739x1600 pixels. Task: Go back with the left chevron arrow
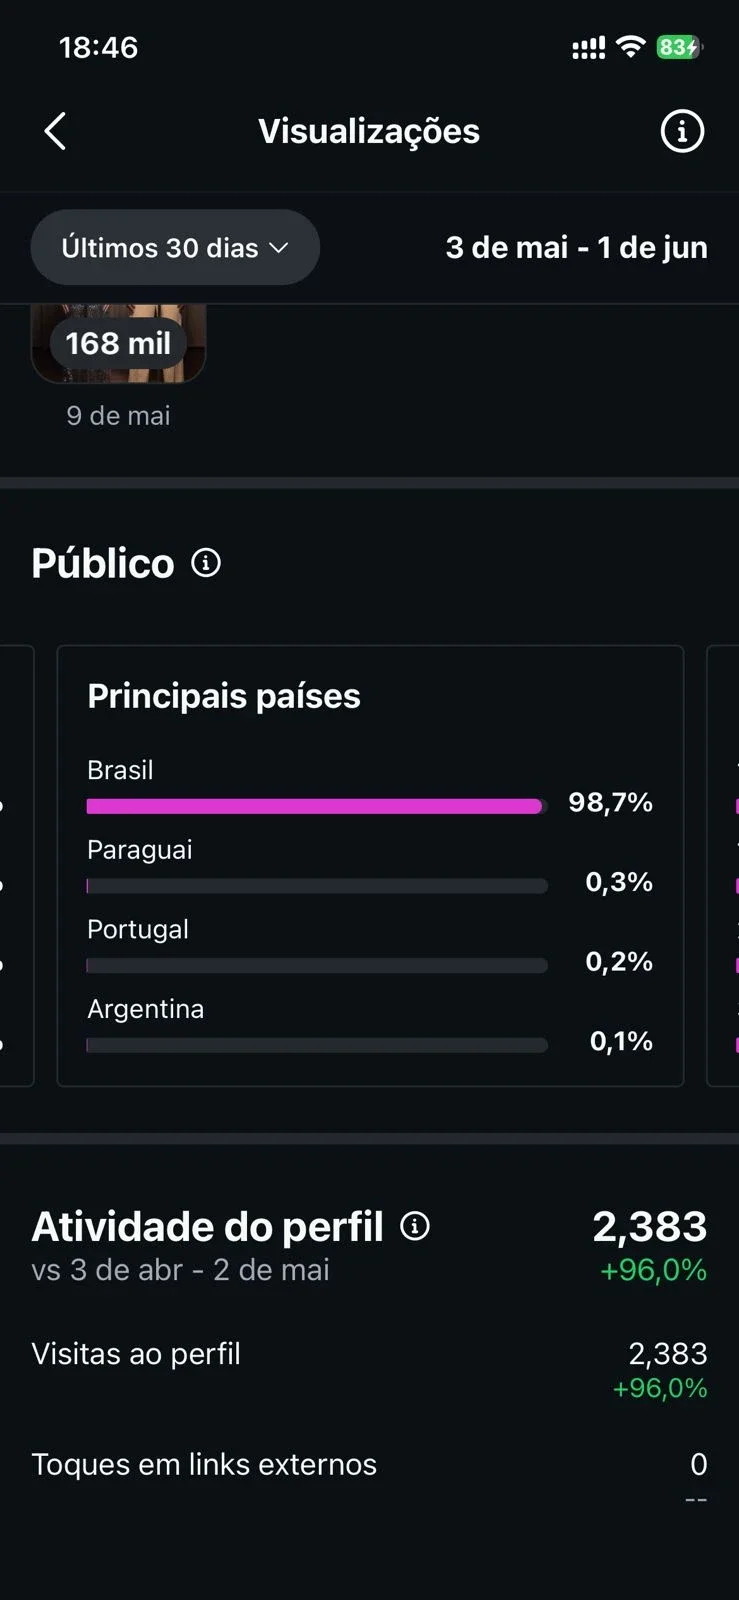55,131
